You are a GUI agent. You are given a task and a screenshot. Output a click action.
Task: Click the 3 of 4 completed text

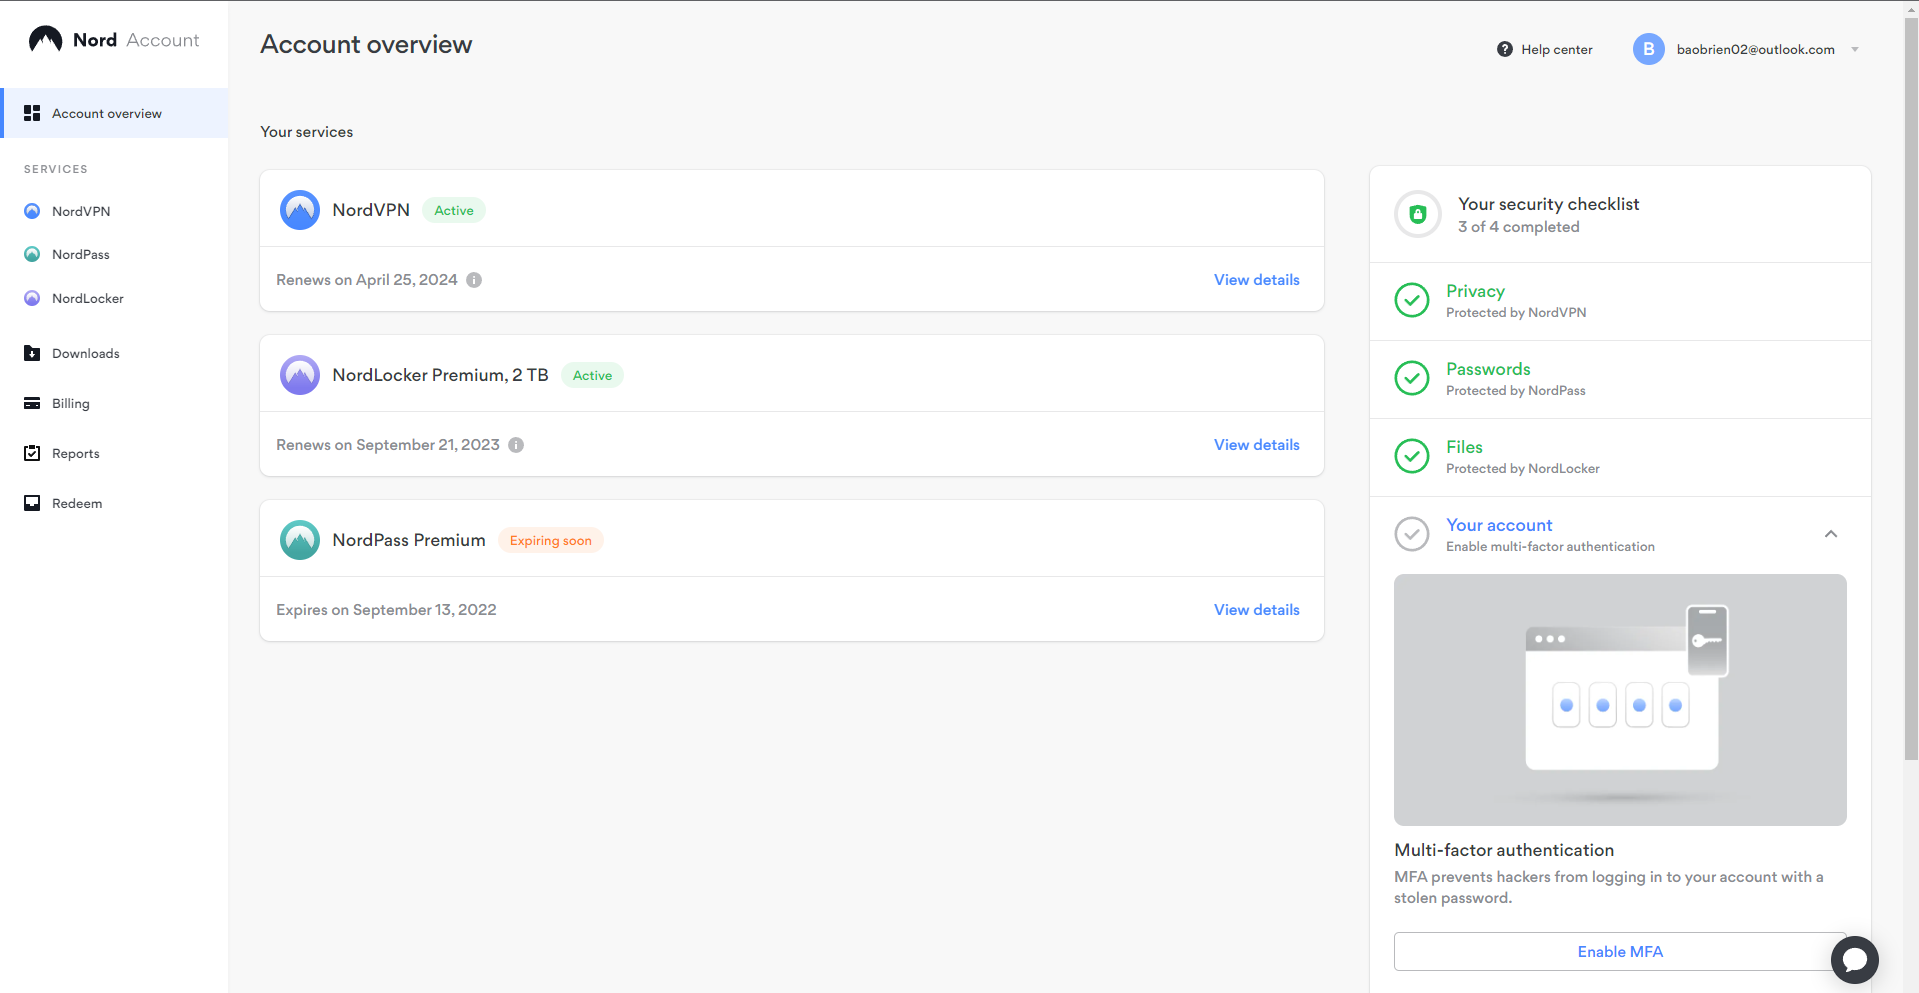[x=1519, y=227]
